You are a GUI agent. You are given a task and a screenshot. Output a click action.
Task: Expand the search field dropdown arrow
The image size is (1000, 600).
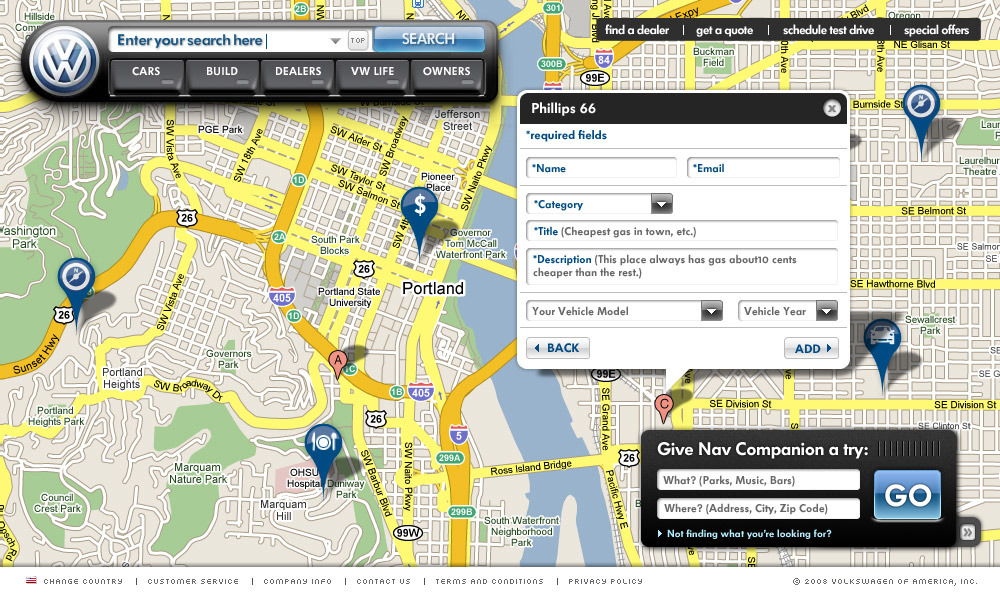tap(335, 41)
